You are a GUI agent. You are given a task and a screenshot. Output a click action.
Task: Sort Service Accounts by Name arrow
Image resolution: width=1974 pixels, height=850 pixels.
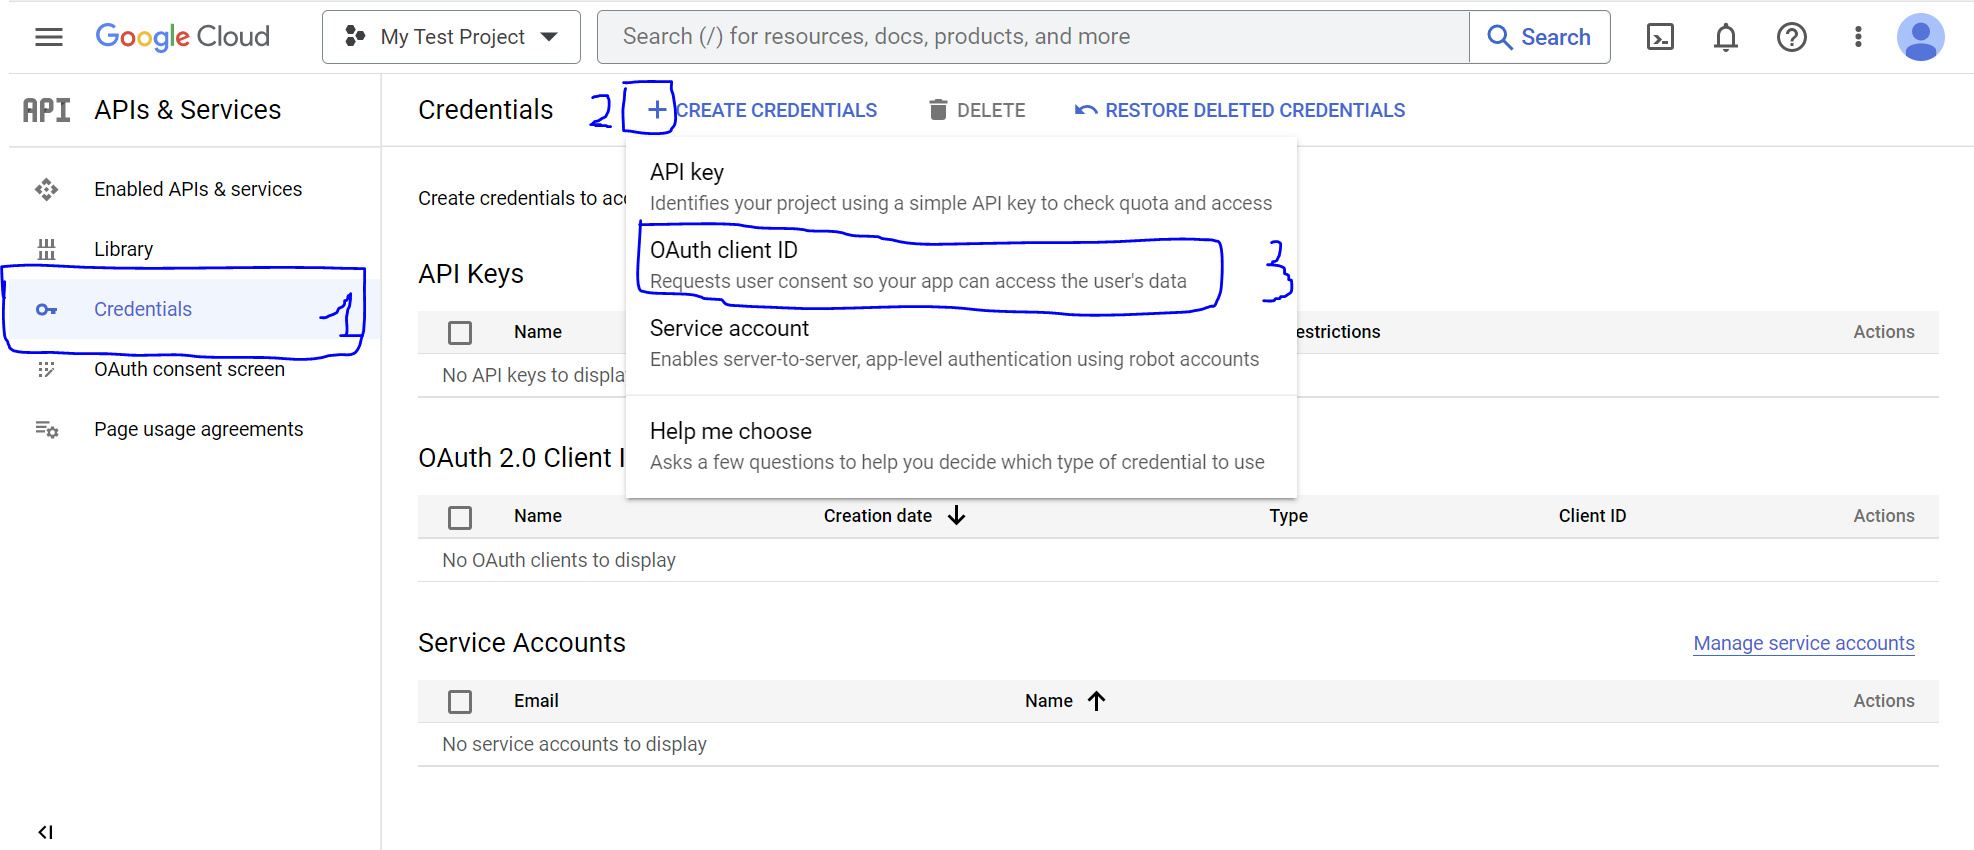(1097, 701)
